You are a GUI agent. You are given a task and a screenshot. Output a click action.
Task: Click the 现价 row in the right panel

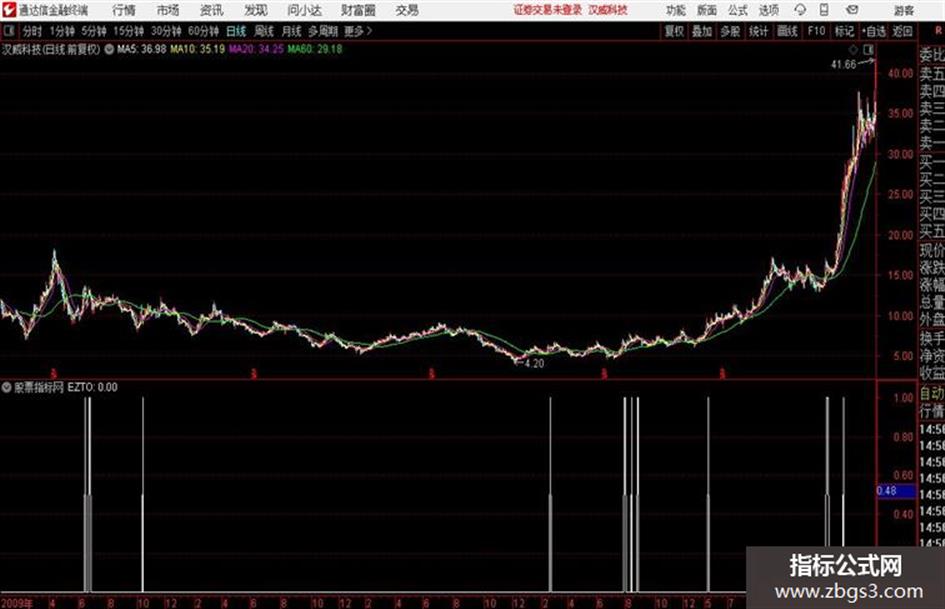click(x=932, y=250)
